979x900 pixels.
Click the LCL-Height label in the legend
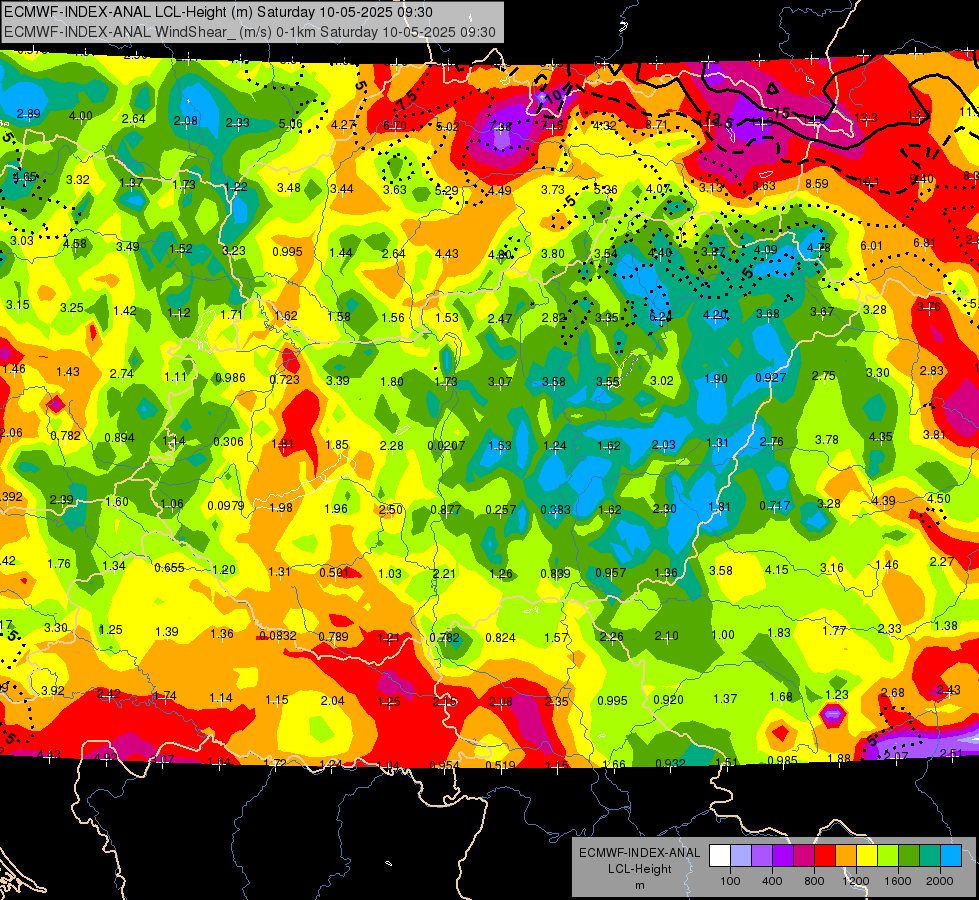(x=639, y=869)
